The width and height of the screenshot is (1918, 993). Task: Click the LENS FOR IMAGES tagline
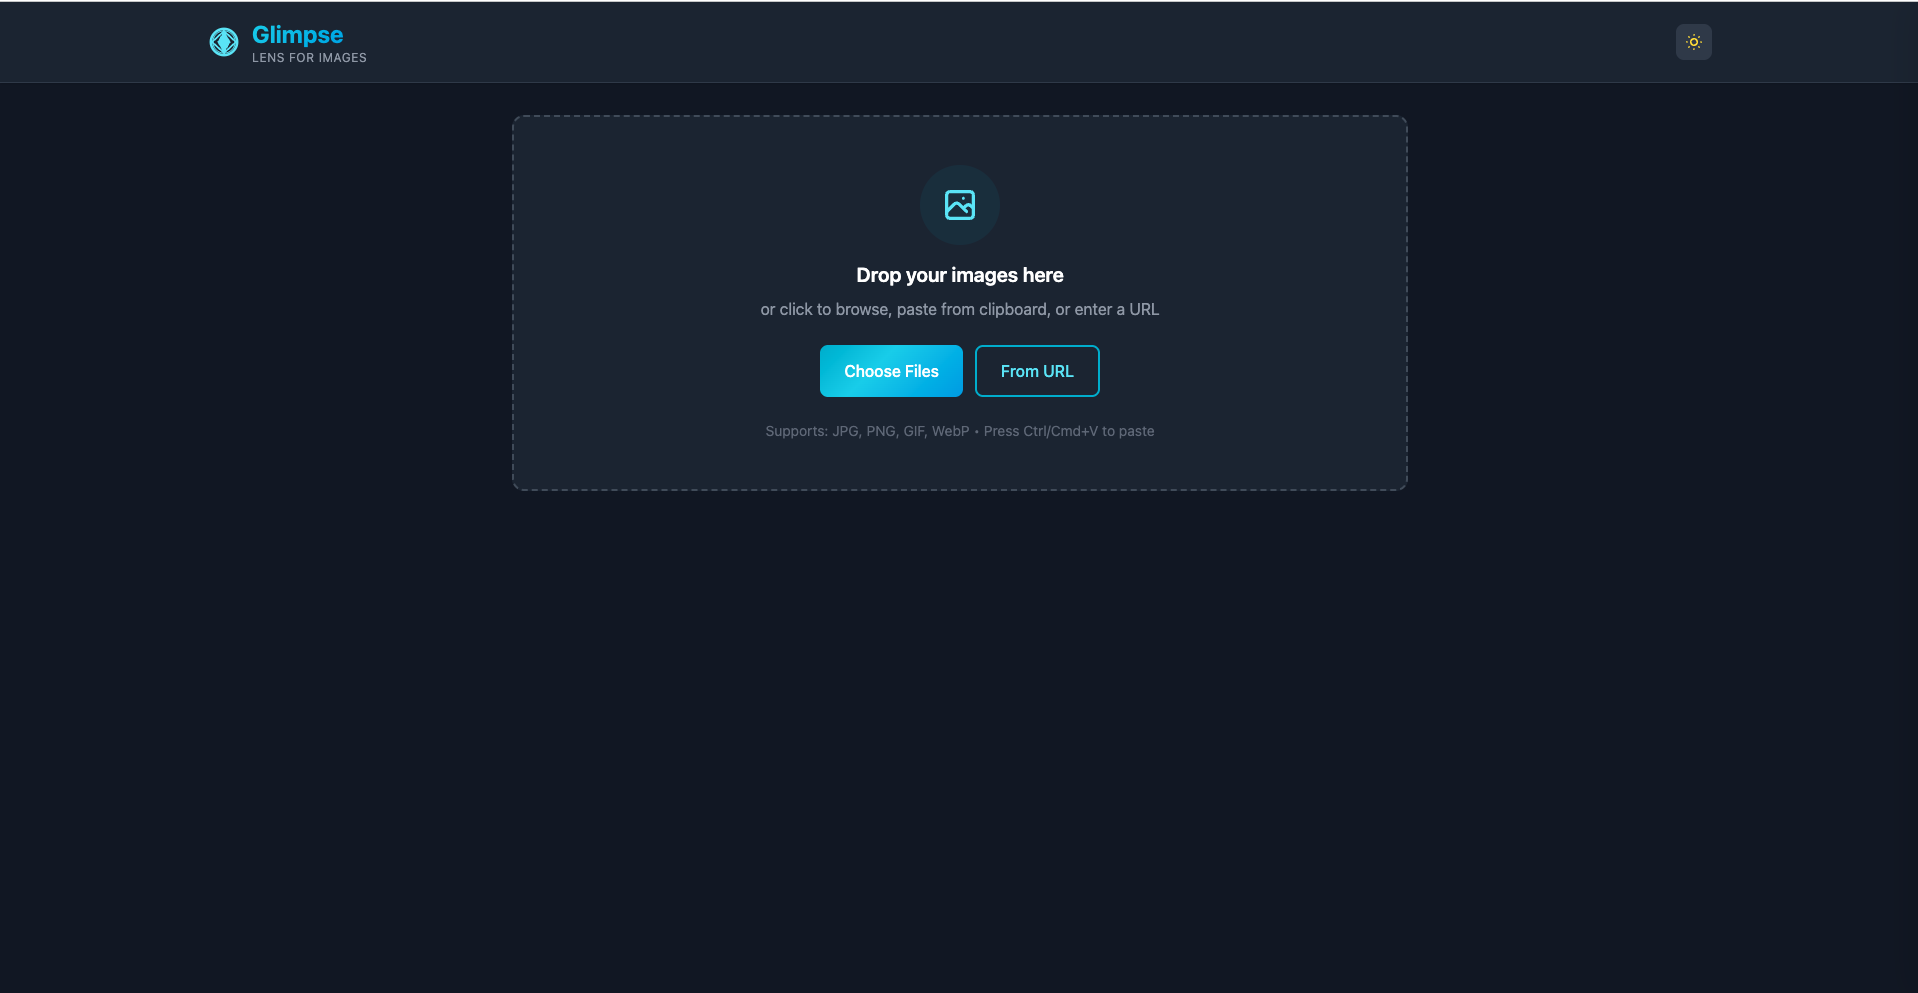pyautogui.click(x=309, y=58)
